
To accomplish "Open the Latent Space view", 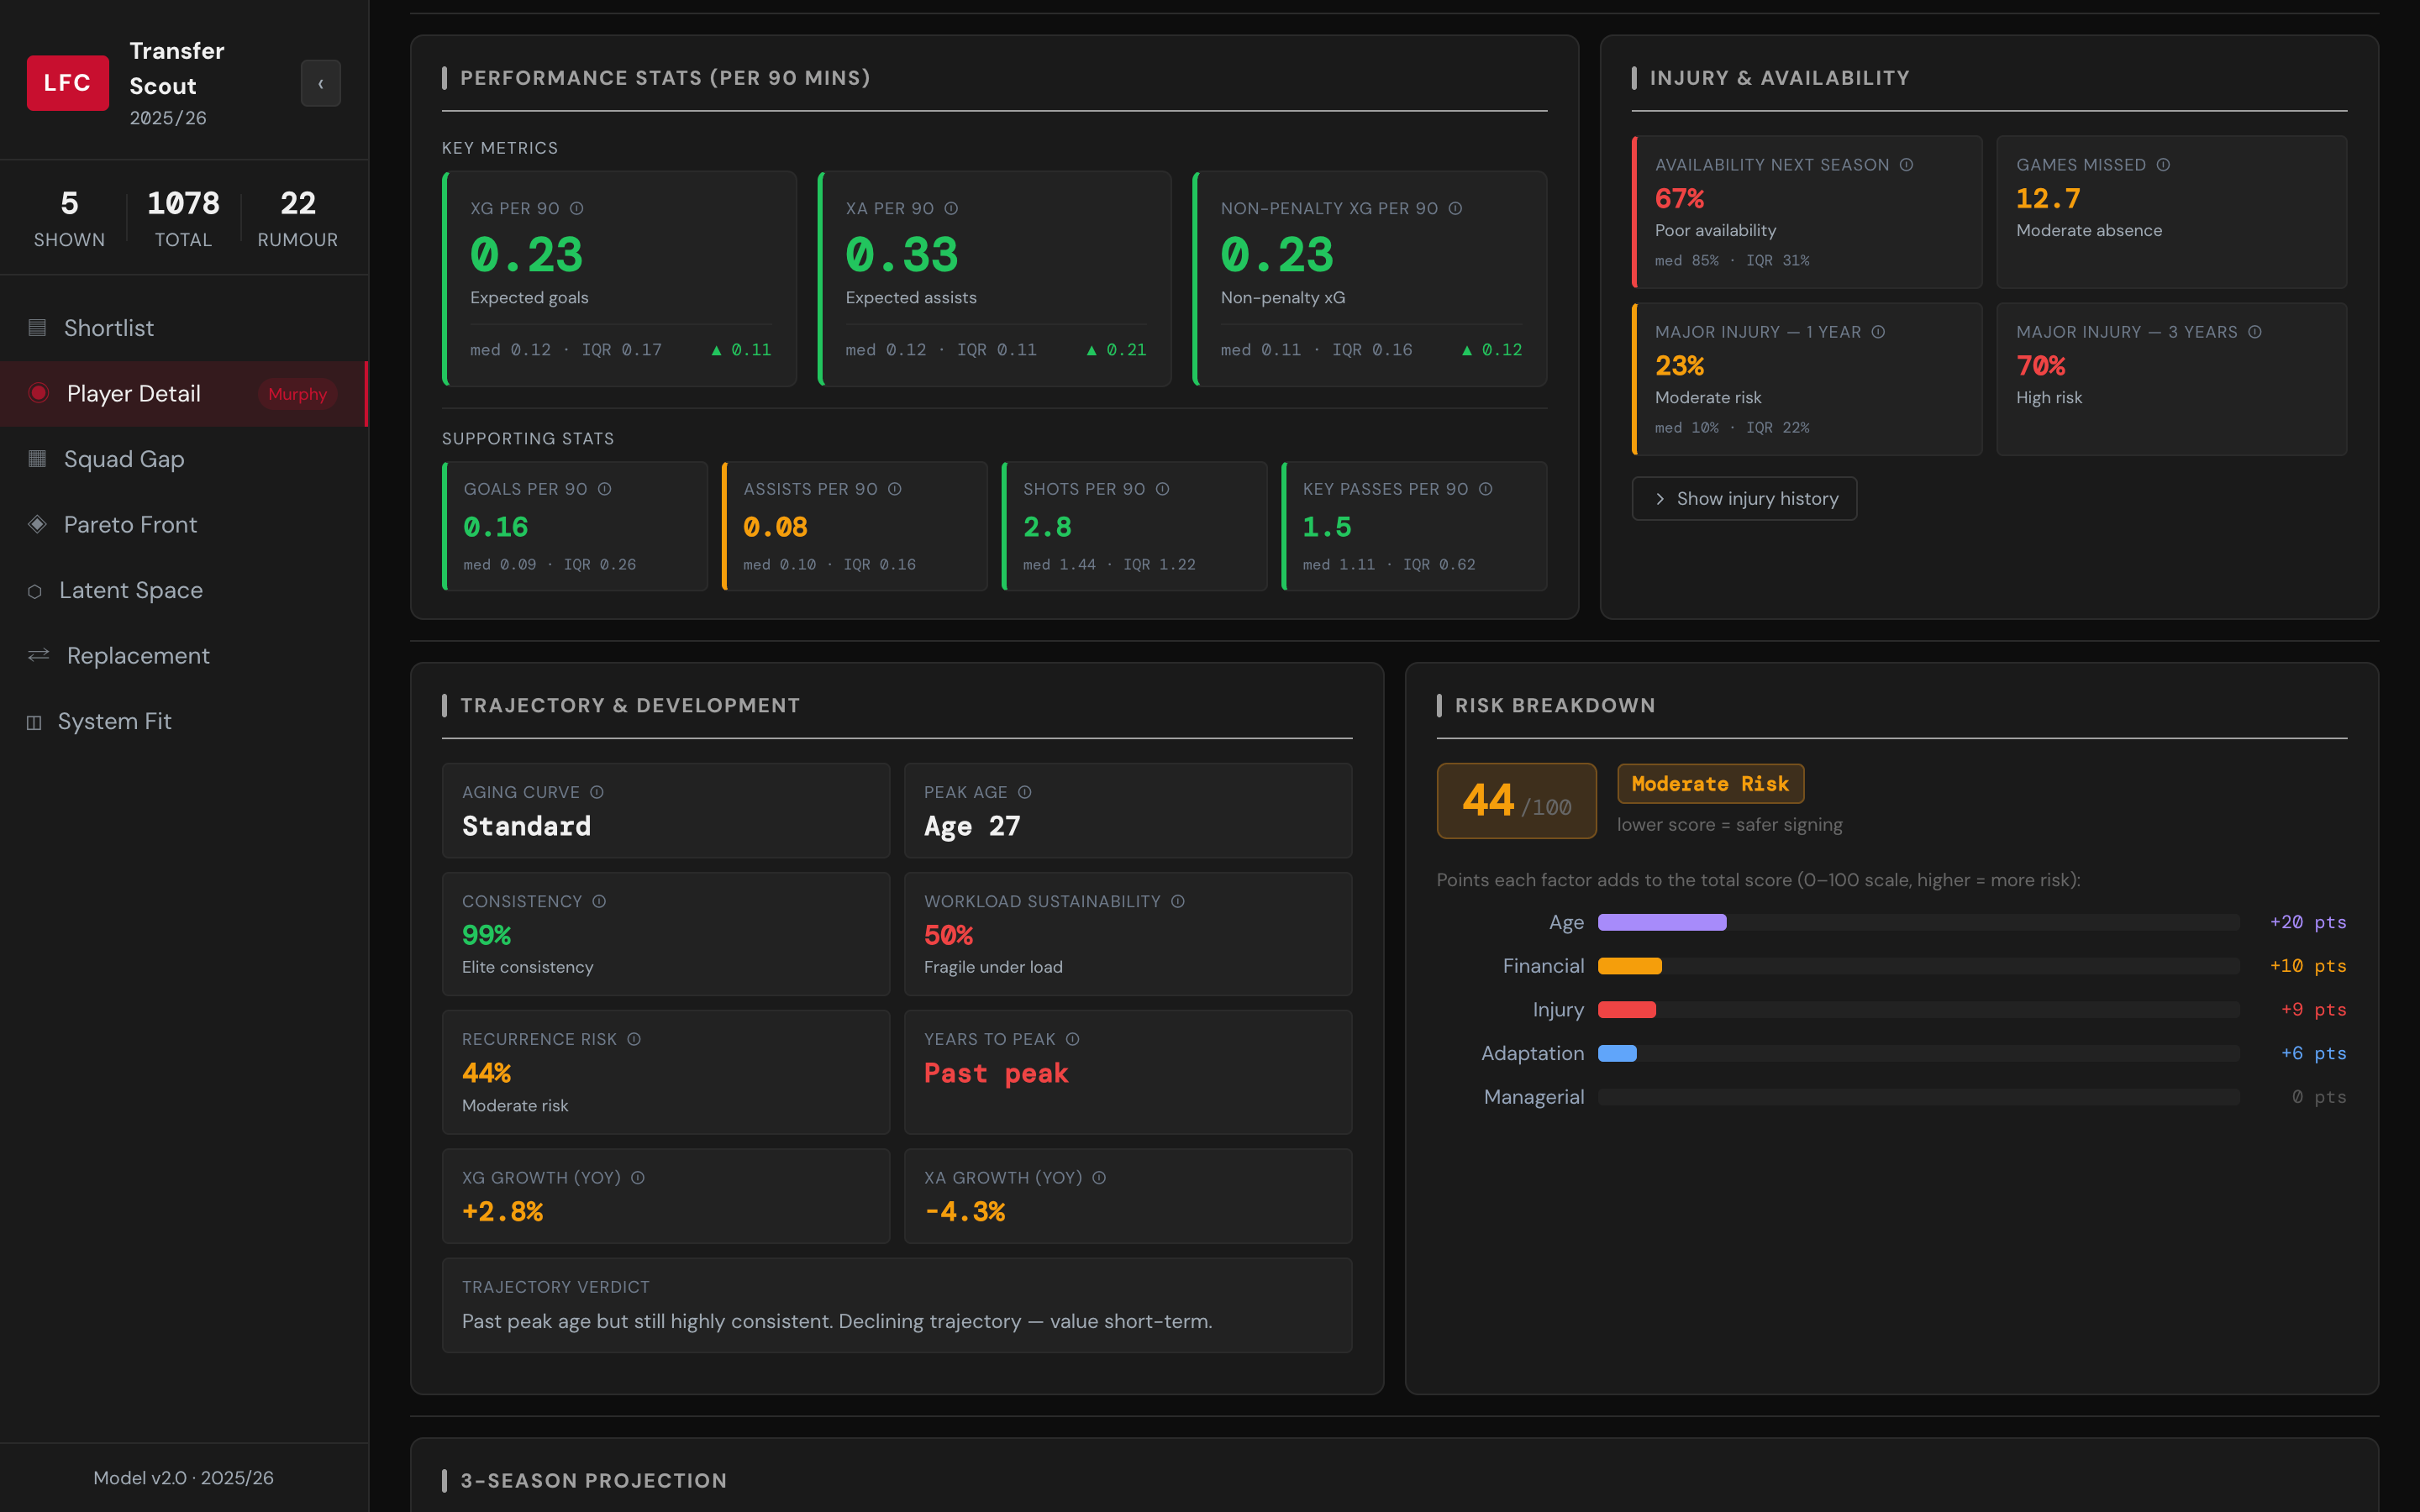I will click(x=130, y=590).
